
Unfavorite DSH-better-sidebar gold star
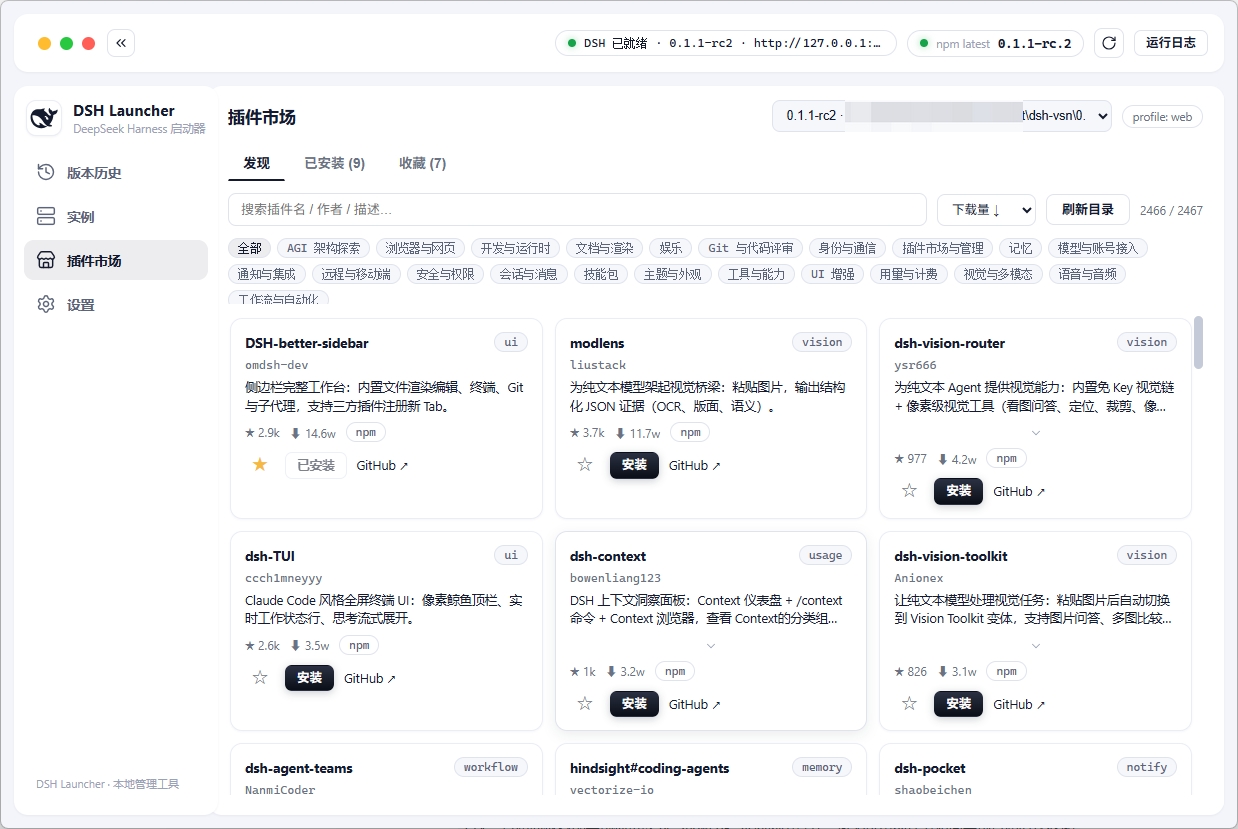click(260, 465)
